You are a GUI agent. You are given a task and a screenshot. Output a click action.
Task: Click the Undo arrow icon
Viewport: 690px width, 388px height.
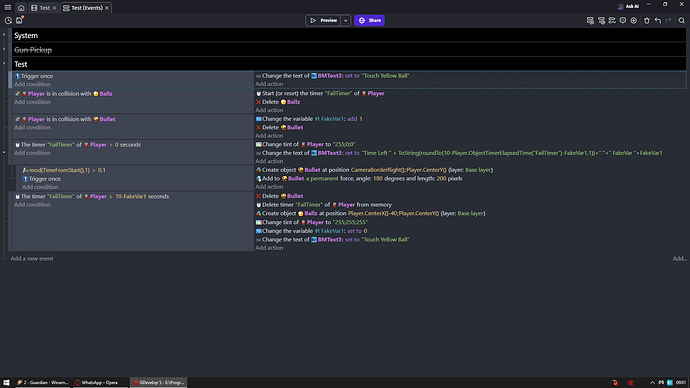click(x=657, y=21)
